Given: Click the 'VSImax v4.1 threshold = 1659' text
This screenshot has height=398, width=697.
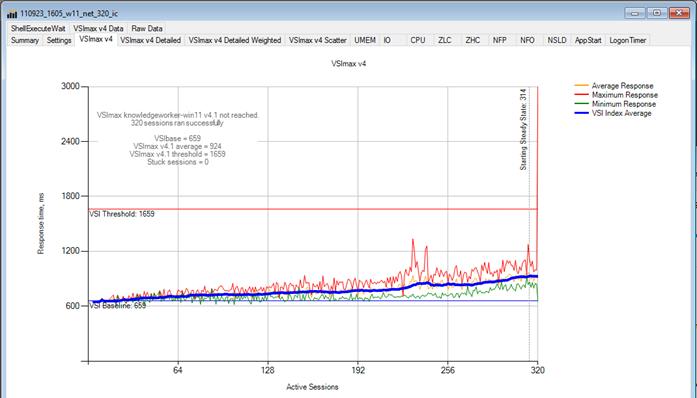Looking at the screenshot, I should pyautogui.click(x=177, y=154).
